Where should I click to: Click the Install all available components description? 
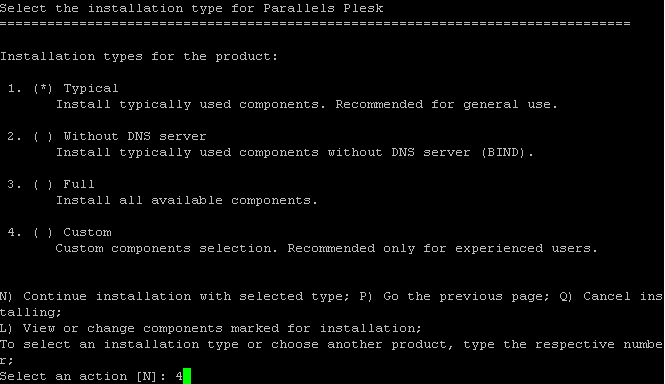pos(187,200)
